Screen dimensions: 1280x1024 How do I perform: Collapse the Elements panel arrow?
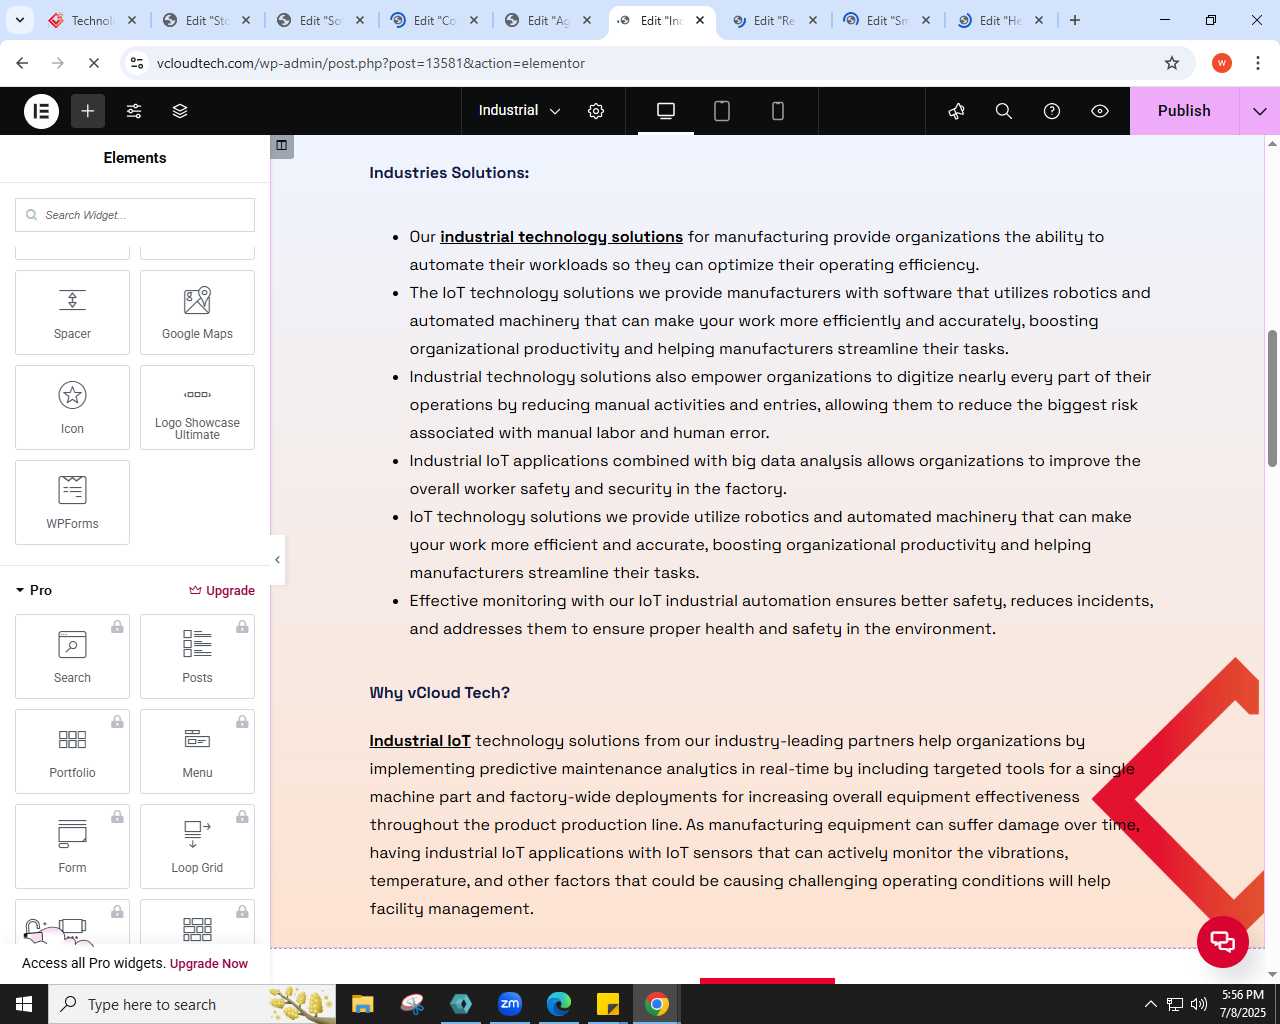point(277,560)
